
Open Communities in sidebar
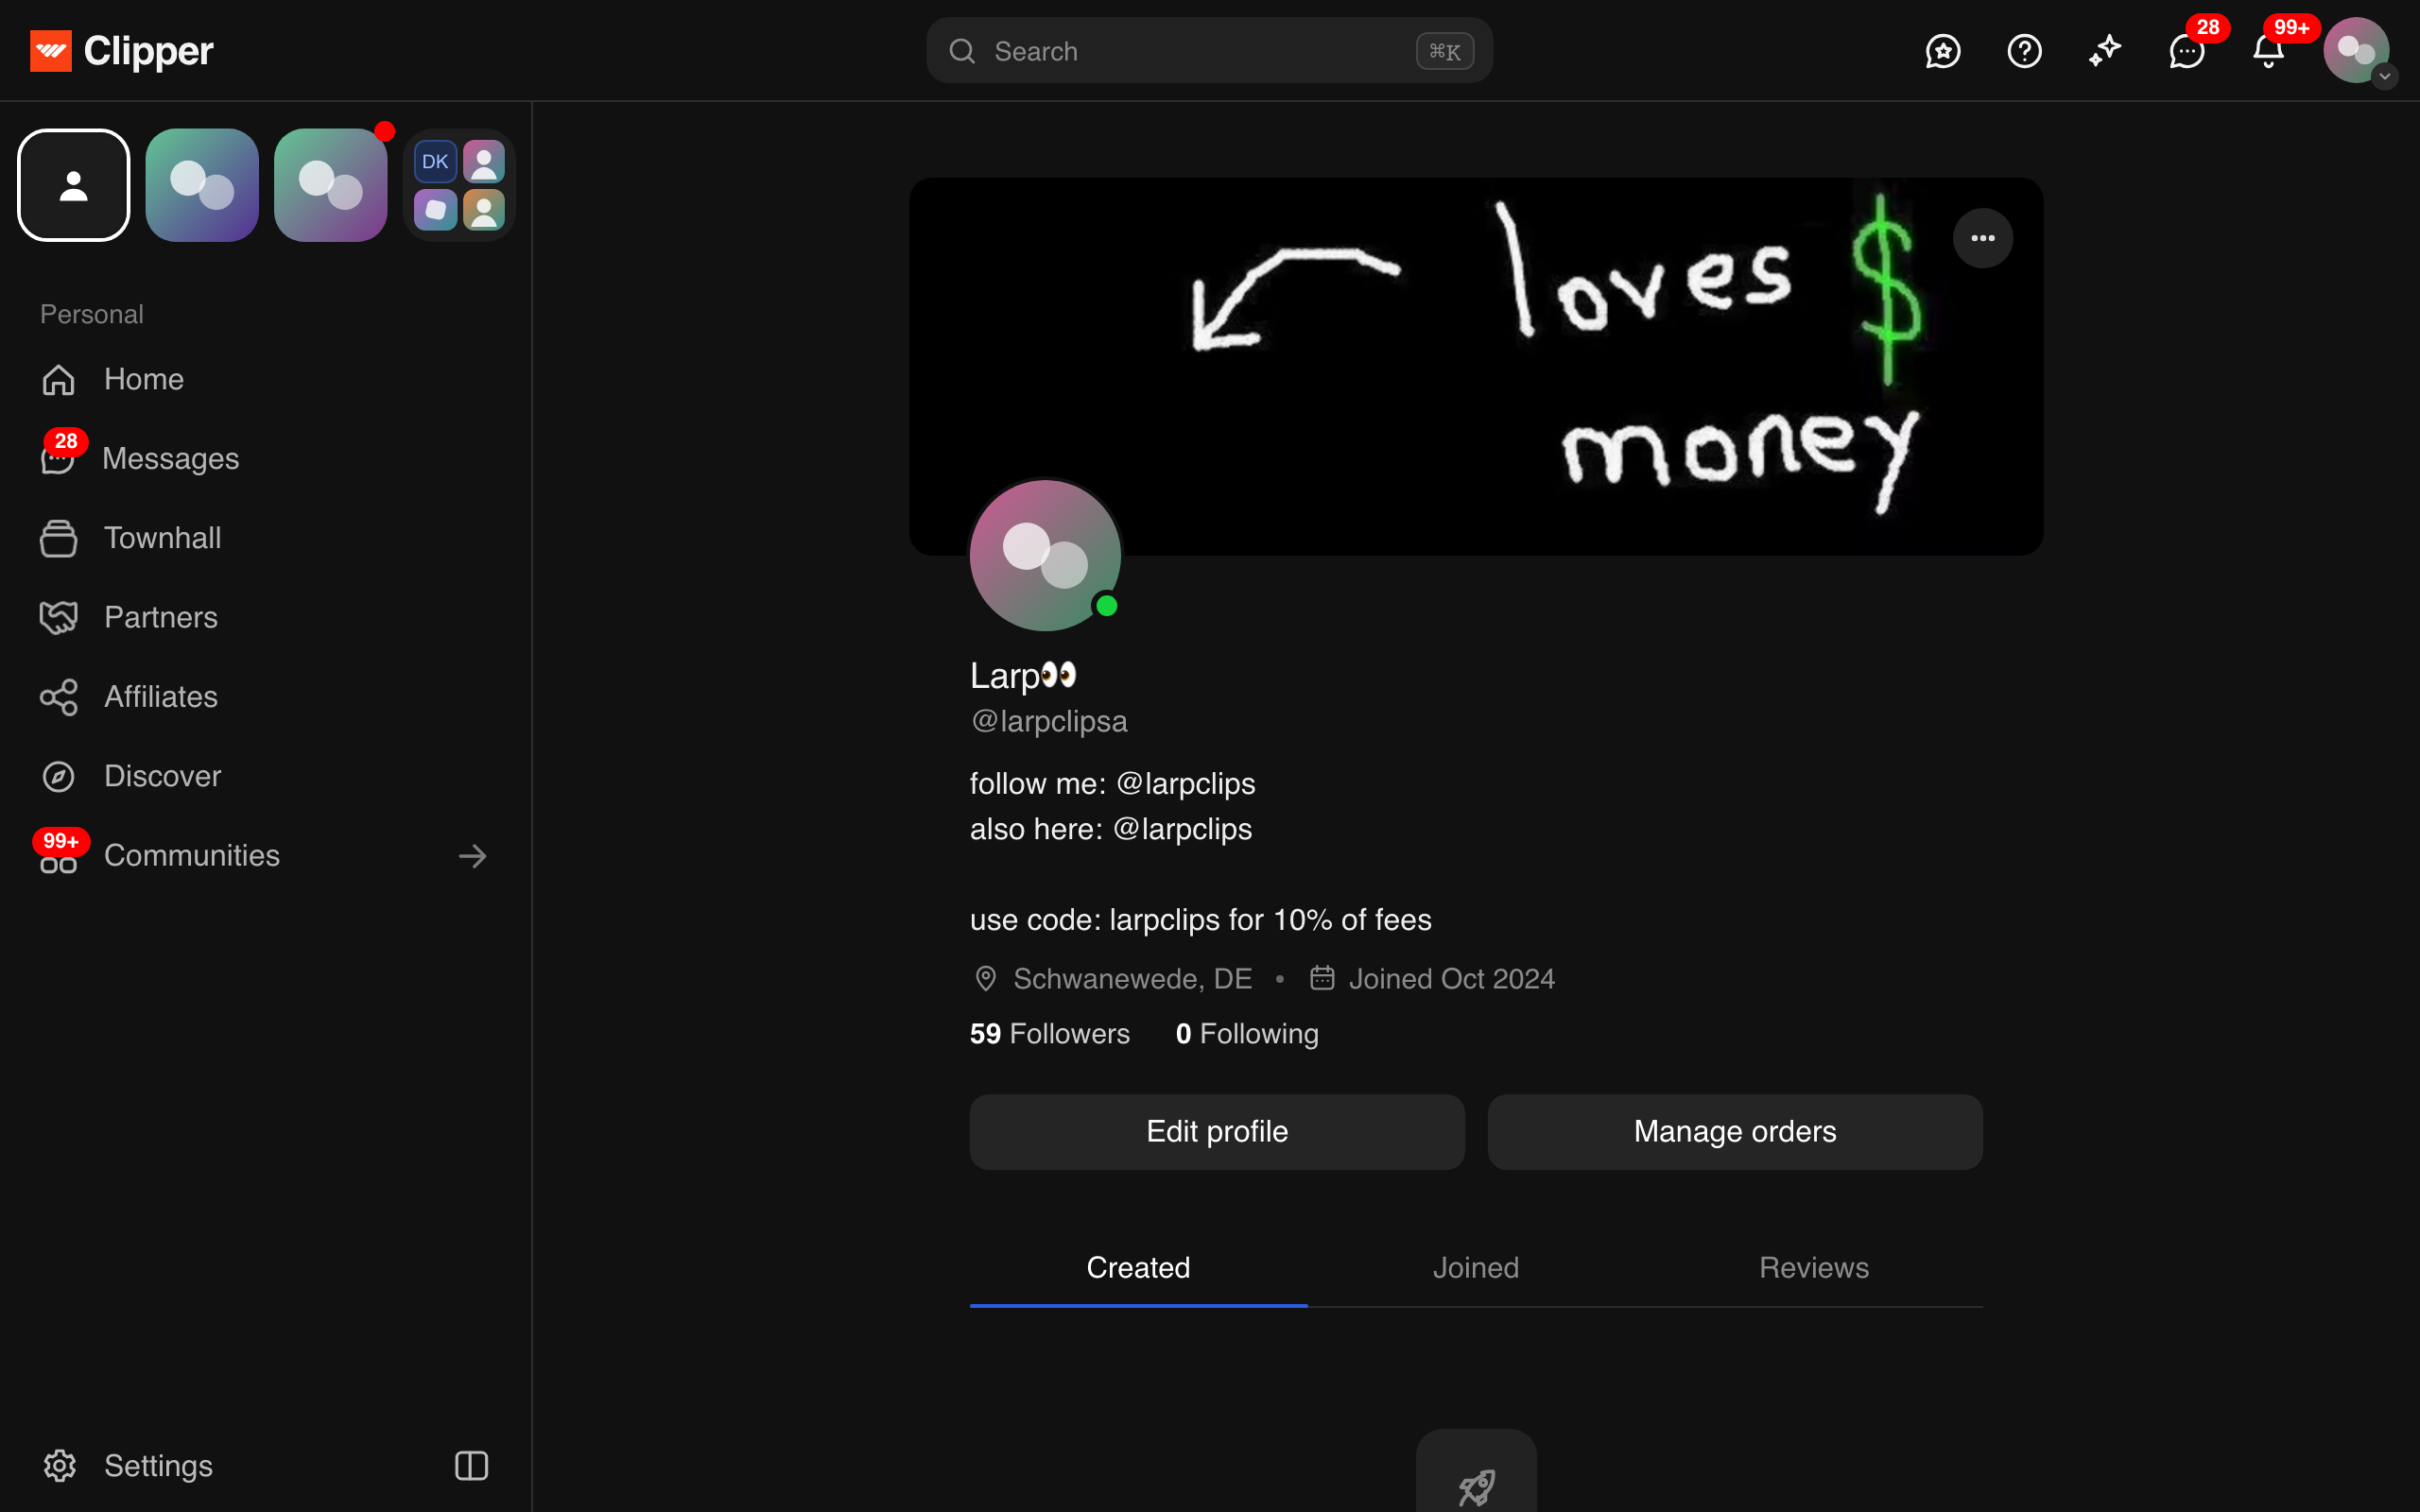click(265, 856)
